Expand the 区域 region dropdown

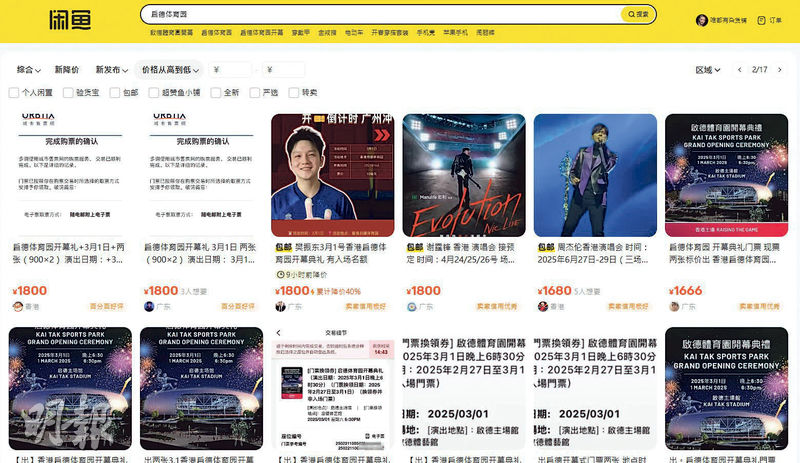(707, 70)
